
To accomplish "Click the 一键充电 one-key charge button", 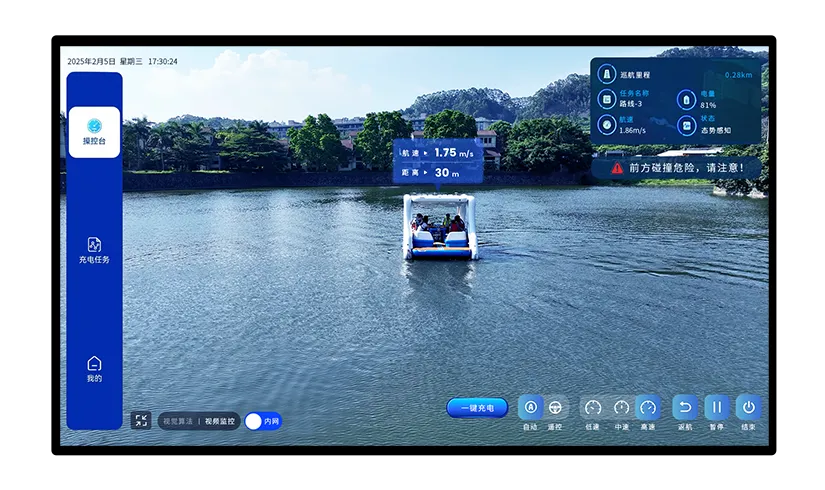I will click(477, 408).
